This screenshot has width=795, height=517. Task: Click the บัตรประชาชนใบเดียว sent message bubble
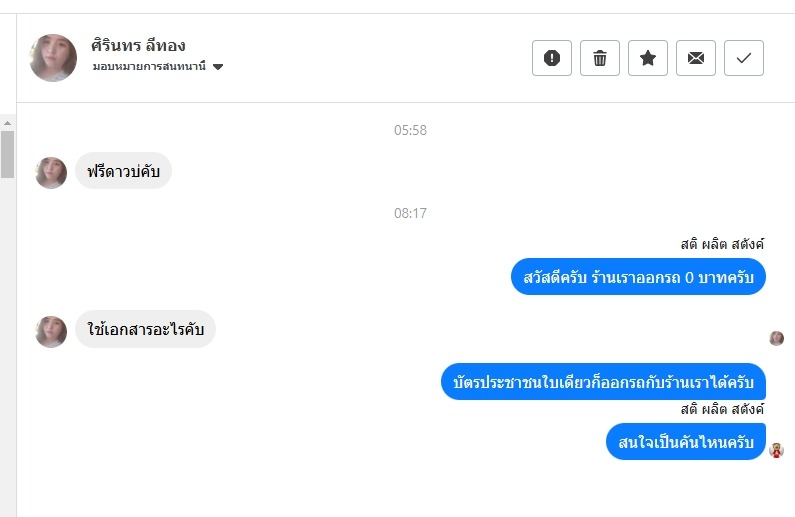(x=603, y=382)
